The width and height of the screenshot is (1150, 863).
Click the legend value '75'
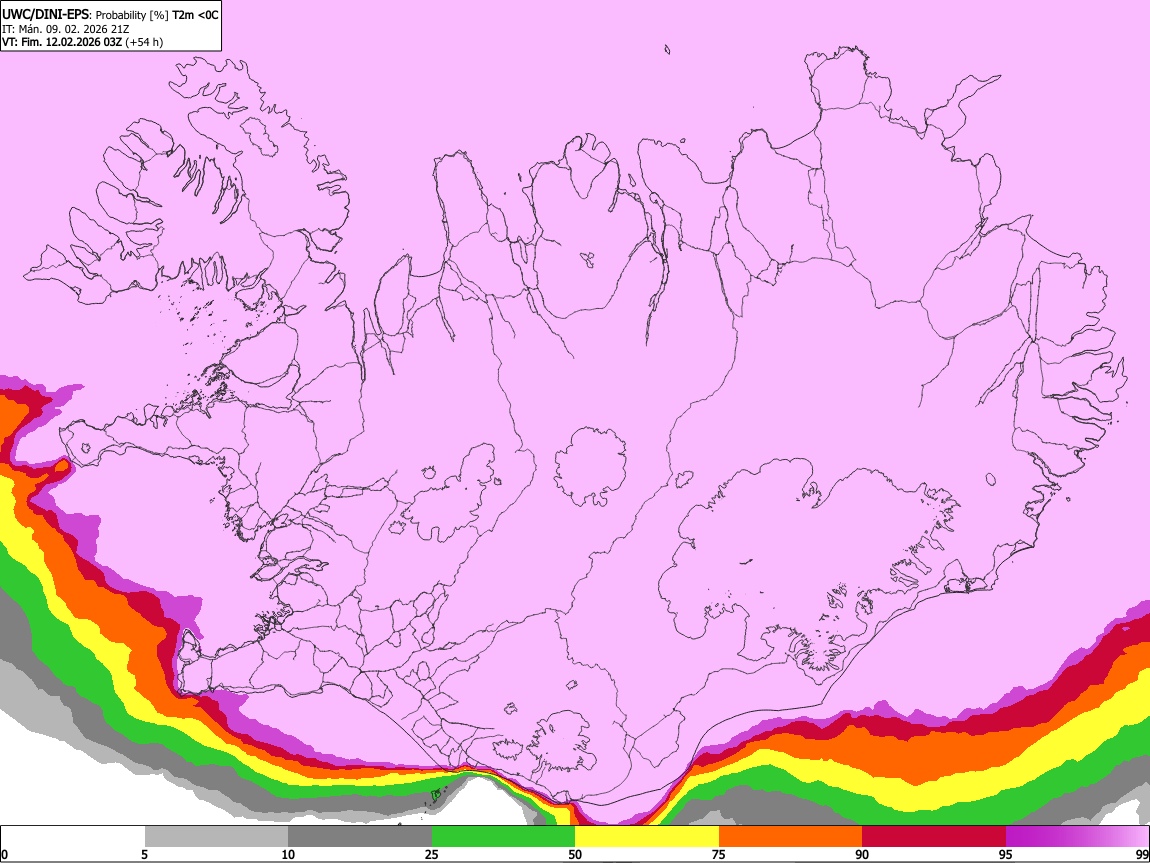click(x=719, y=855)
